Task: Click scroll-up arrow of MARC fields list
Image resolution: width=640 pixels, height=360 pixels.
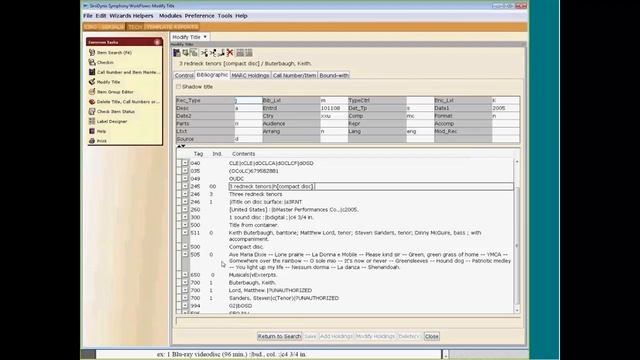Action: point(517,162)
